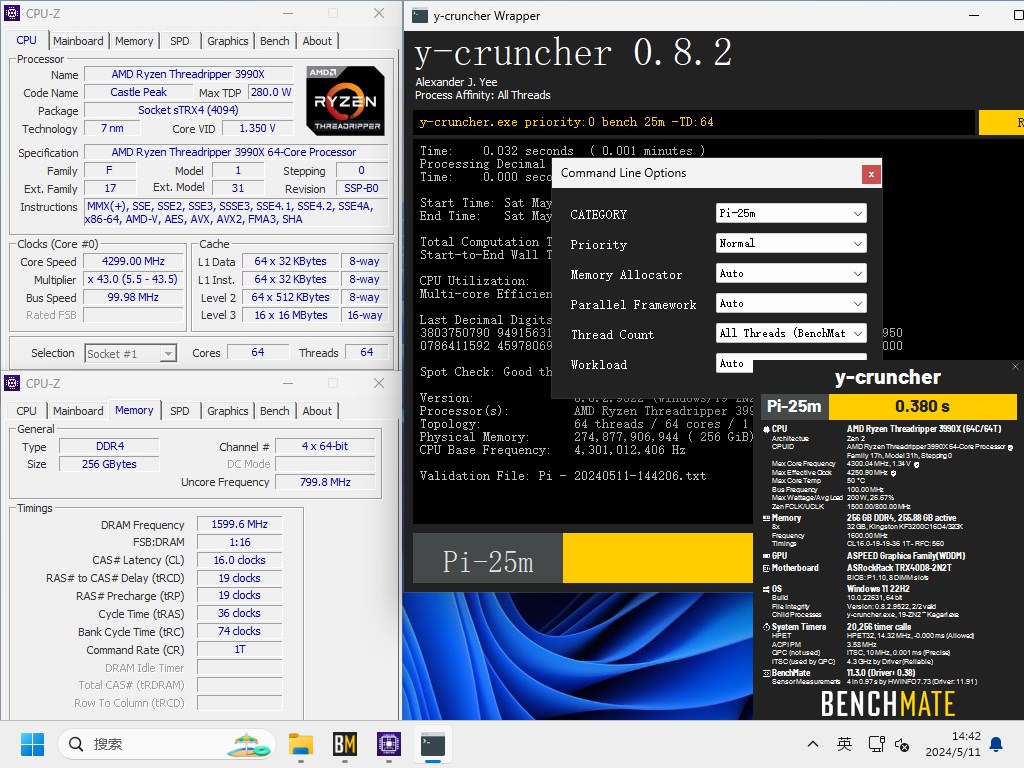Select Graphics tab in top CPU-Z window
Screen dimensions: 1024x768
point(227,41)
